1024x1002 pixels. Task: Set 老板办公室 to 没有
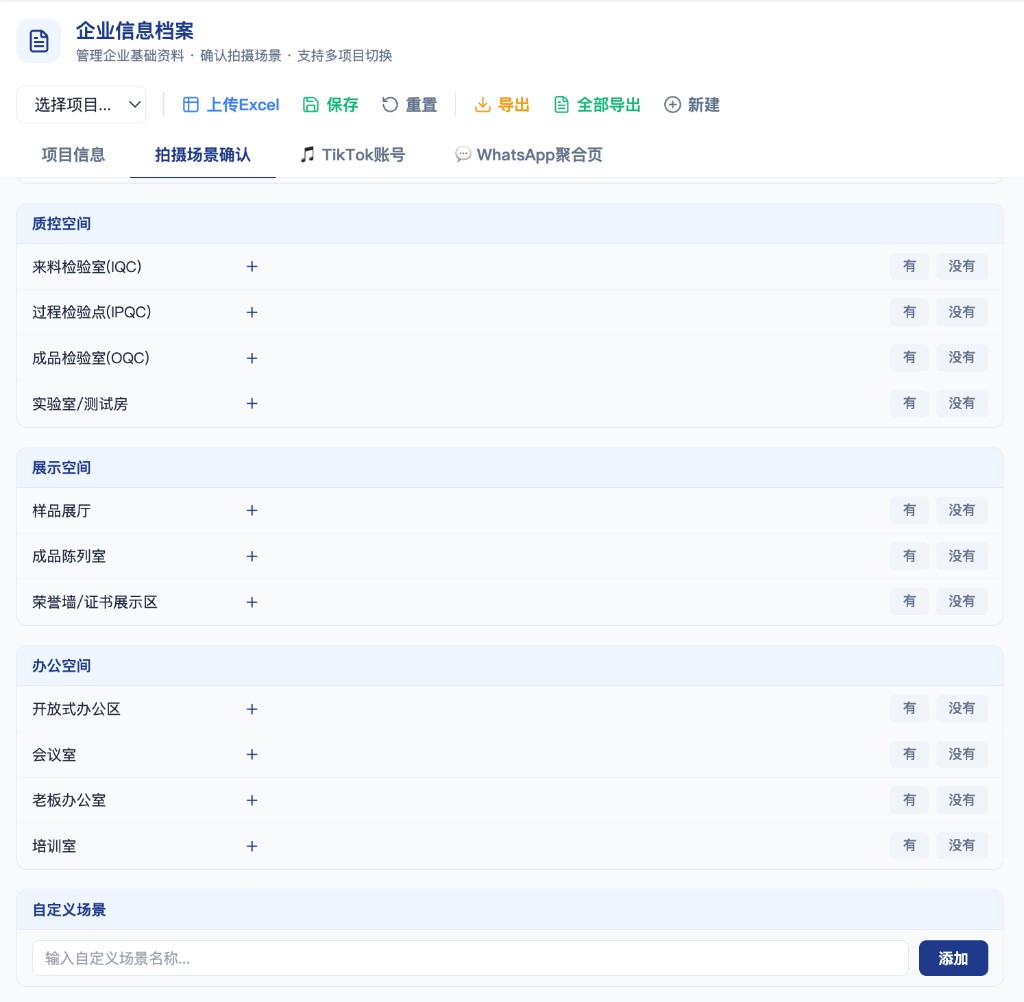(x=961, y=800)
